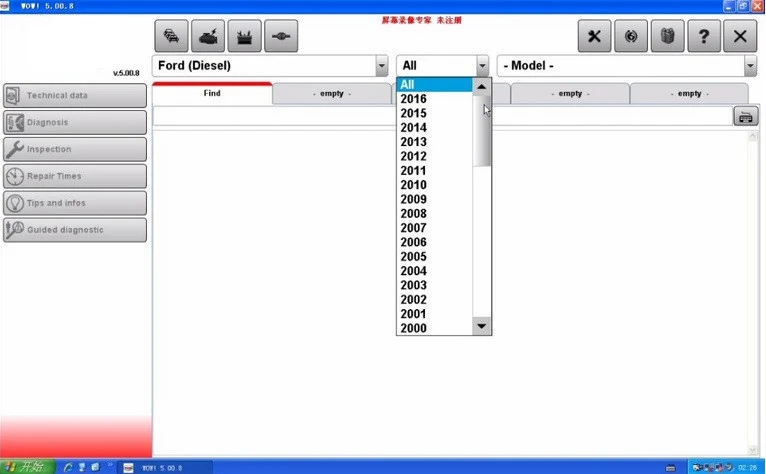Viewport: 766px width, 474px height.
Task: Select the last empty tab
Action: tap(689, 93)
